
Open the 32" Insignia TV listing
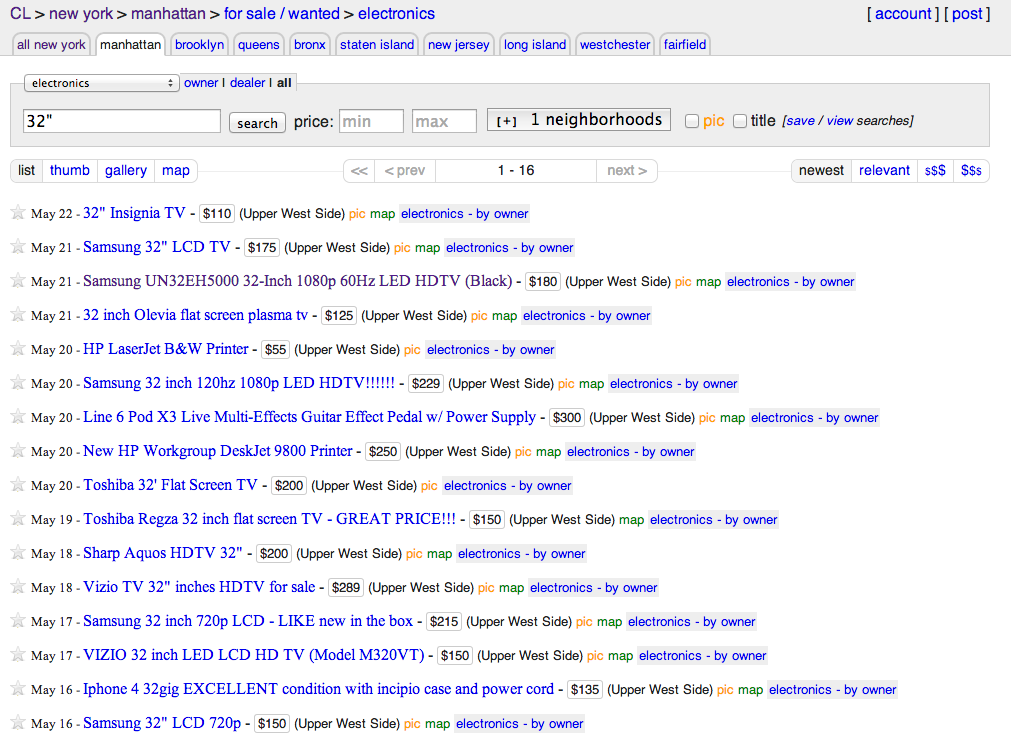coord(134,213)
